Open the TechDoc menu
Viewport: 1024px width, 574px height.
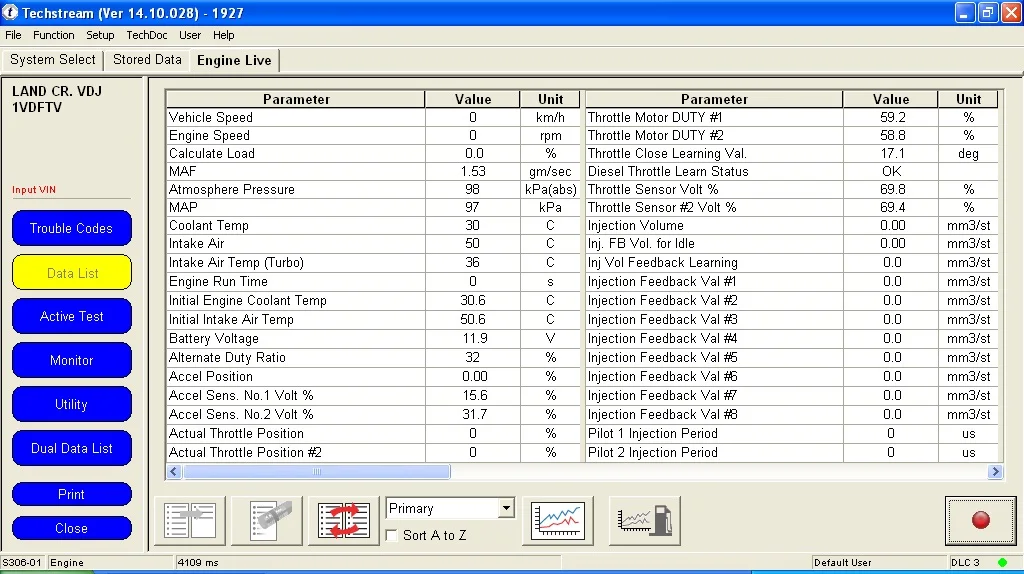coord(146,35)
